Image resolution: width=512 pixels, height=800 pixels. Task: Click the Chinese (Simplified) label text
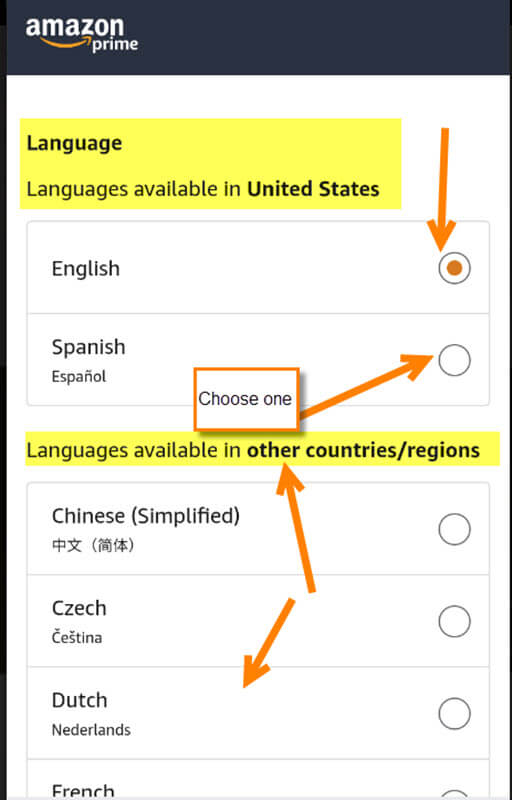coord(145,516)
